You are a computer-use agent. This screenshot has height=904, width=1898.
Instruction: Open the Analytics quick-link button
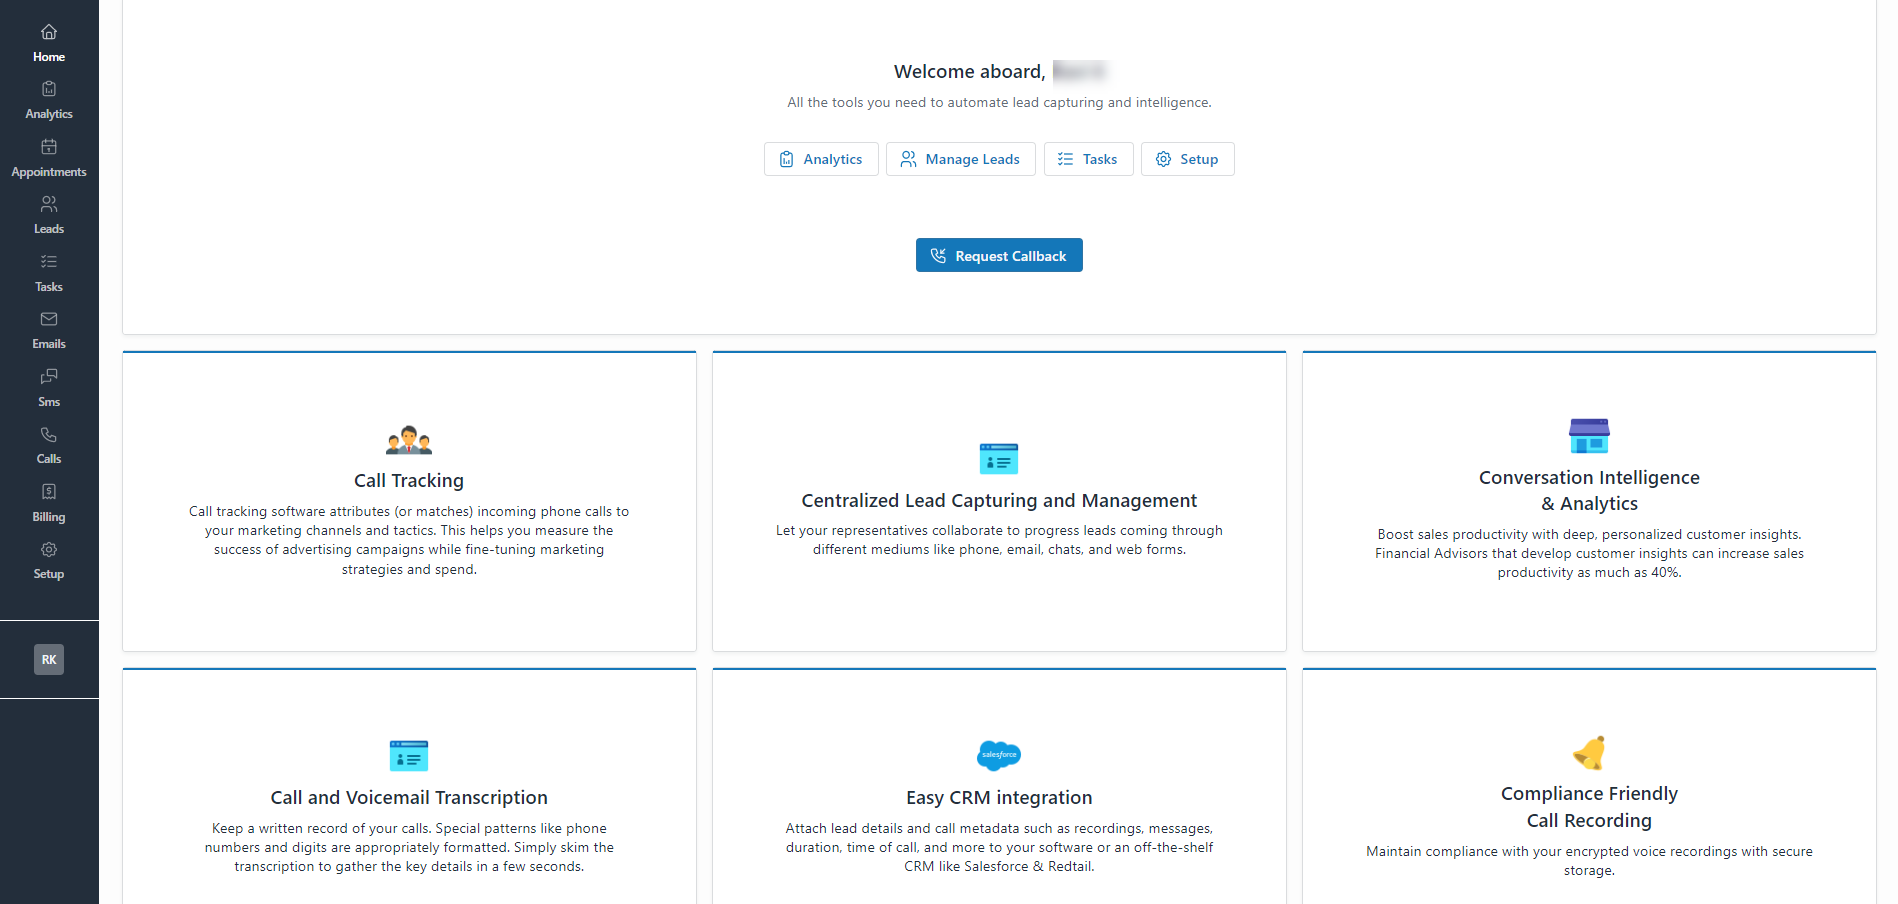821,159
